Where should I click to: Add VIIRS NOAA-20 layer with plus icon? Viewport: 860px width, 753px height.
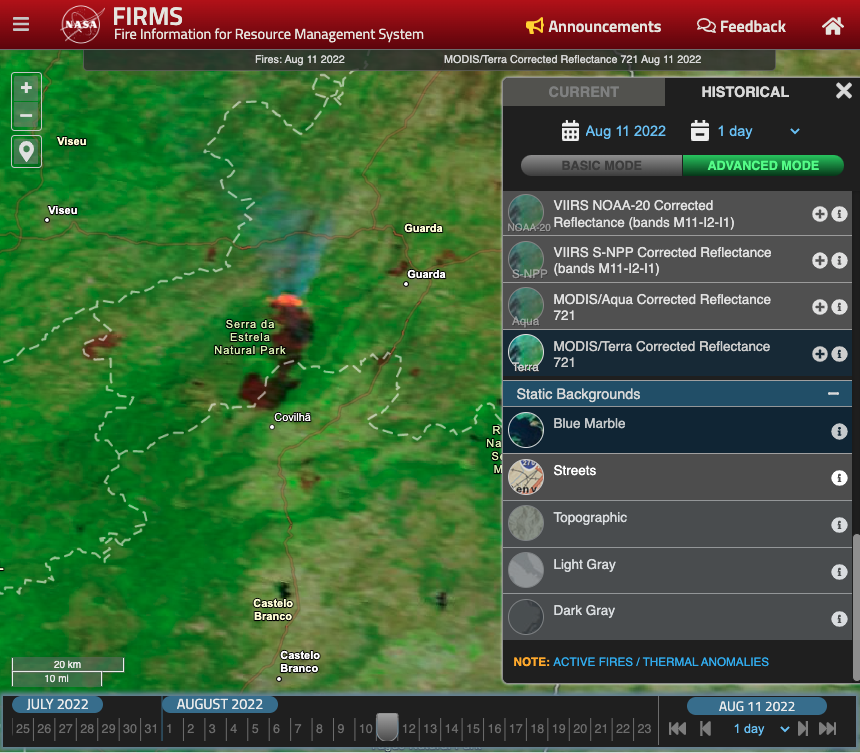pos(819,213)
